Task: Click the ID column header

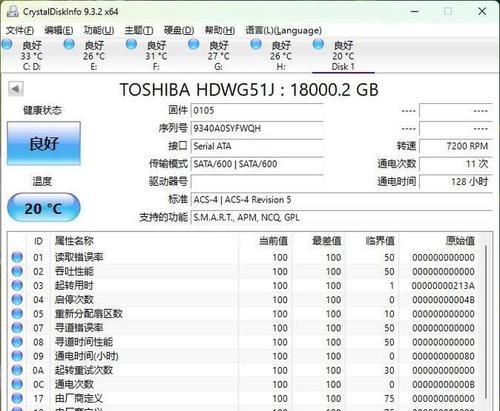Action: pyautogui.click(x=38, y=241)
